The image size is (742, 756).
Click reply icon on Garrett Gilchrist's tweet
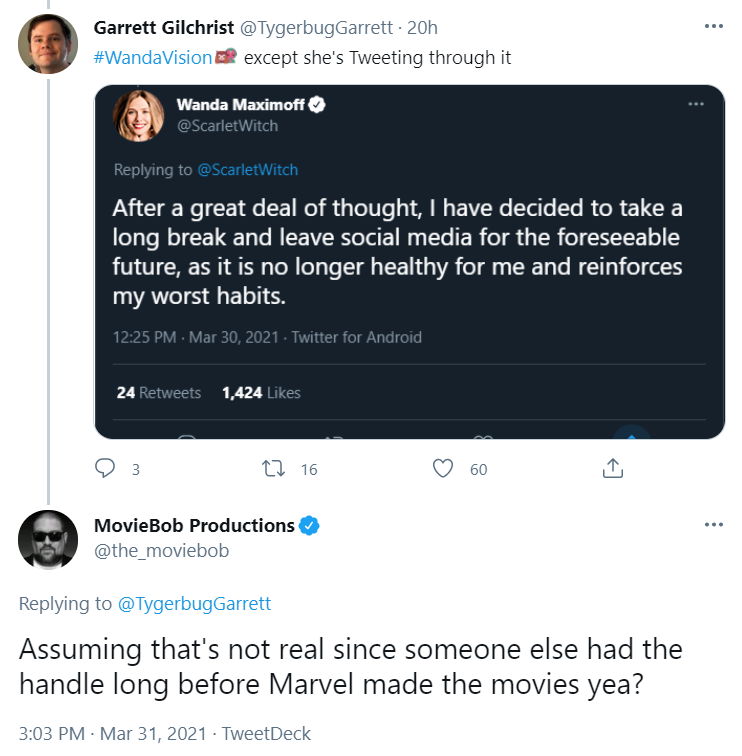pos(105,468)
